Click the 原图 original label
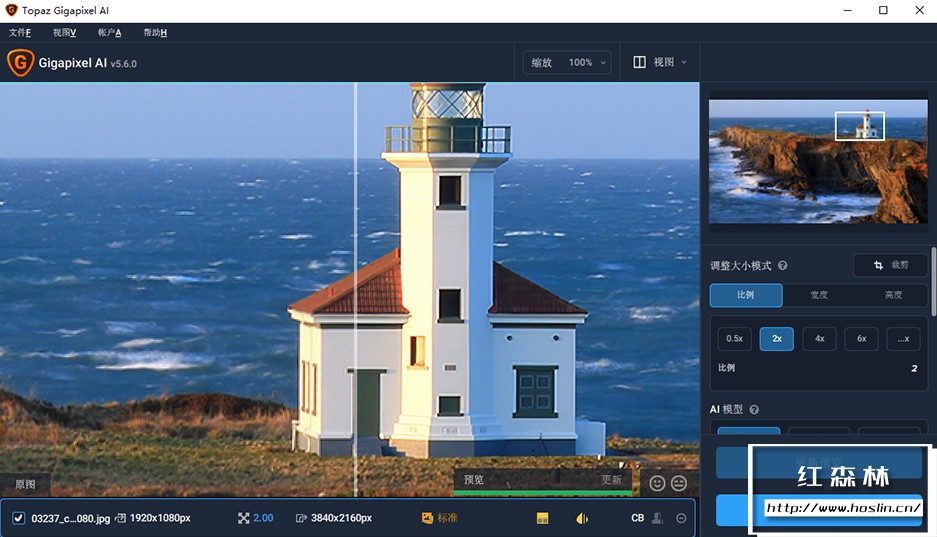Screen dimensions: 937x537 [25, 484]
